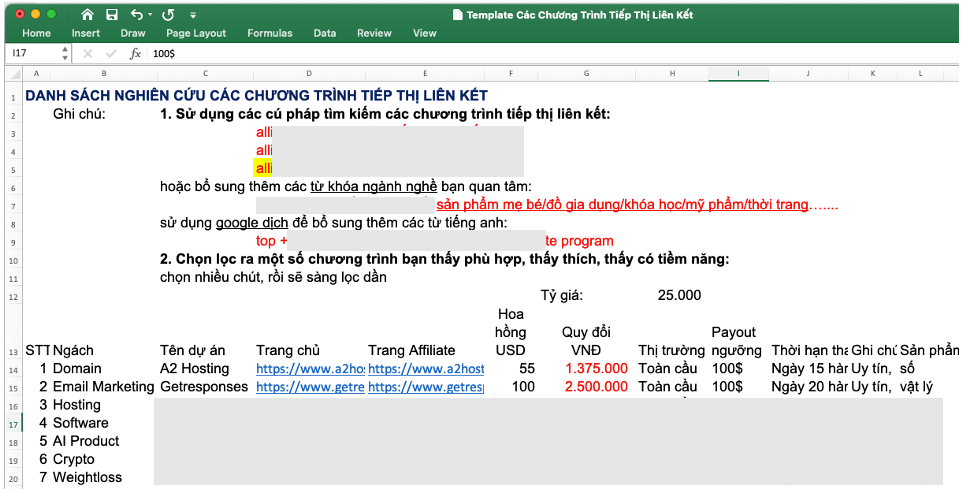Open the Review tab
Image resolution: width=964 pixels, height=489 pixels.
click(x=374, y=33)
